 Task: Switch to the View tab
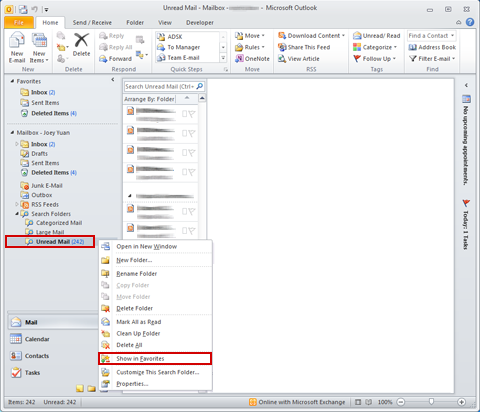pos(165,23)
